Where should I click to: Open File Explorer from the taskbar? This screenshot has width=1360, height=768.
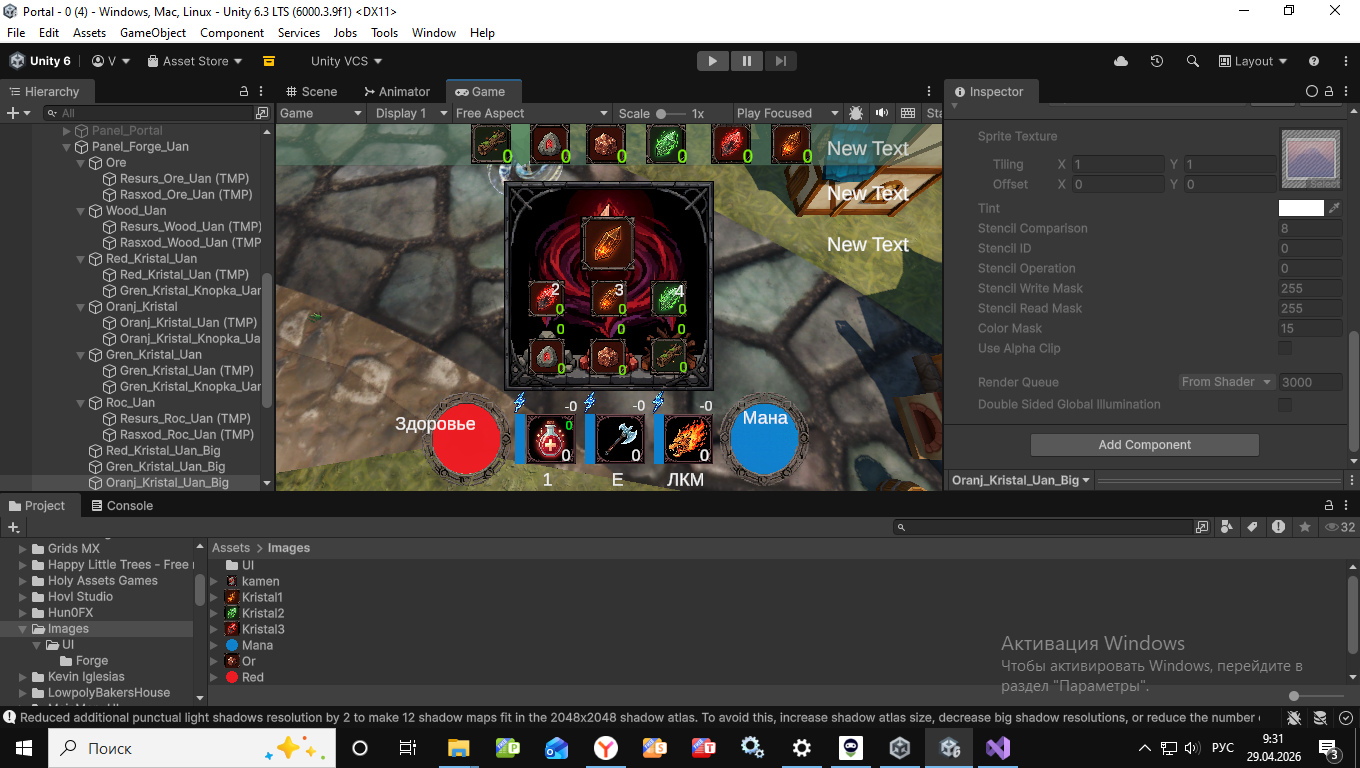[x=459, y=748]
